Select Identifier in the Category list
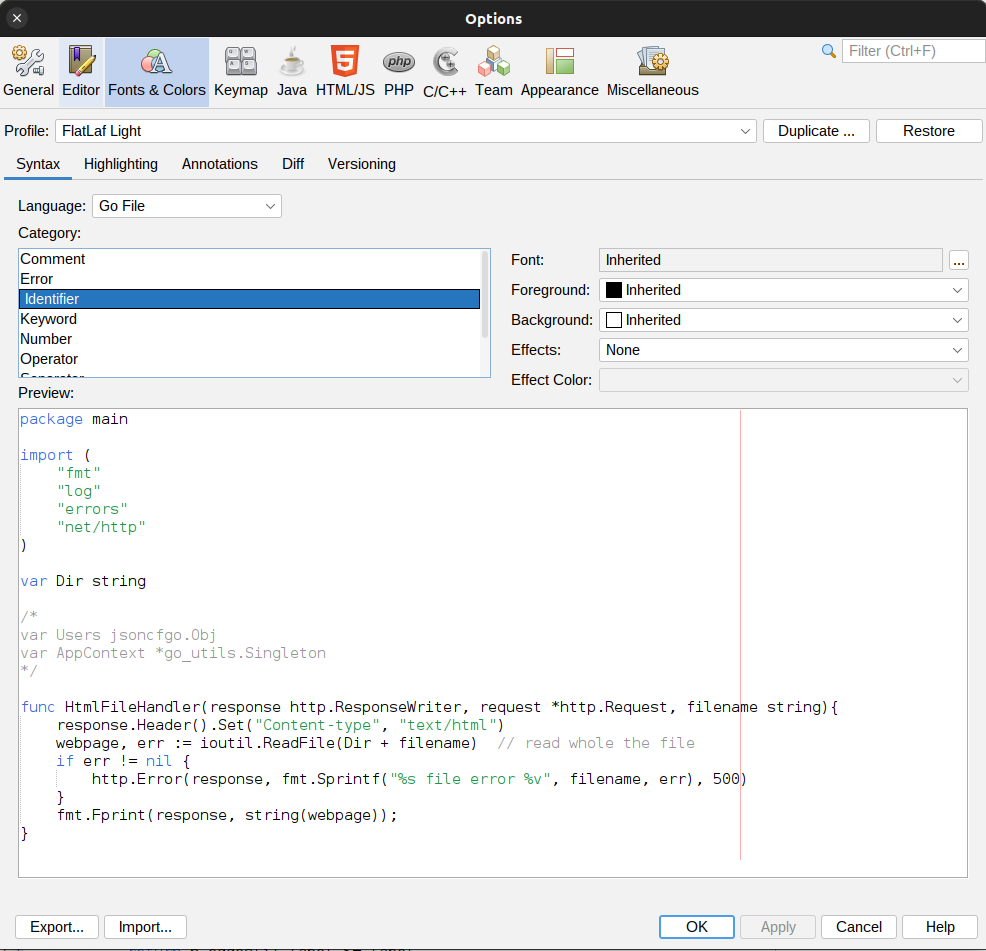Screen dimensions: 986x951 [250, 299]
